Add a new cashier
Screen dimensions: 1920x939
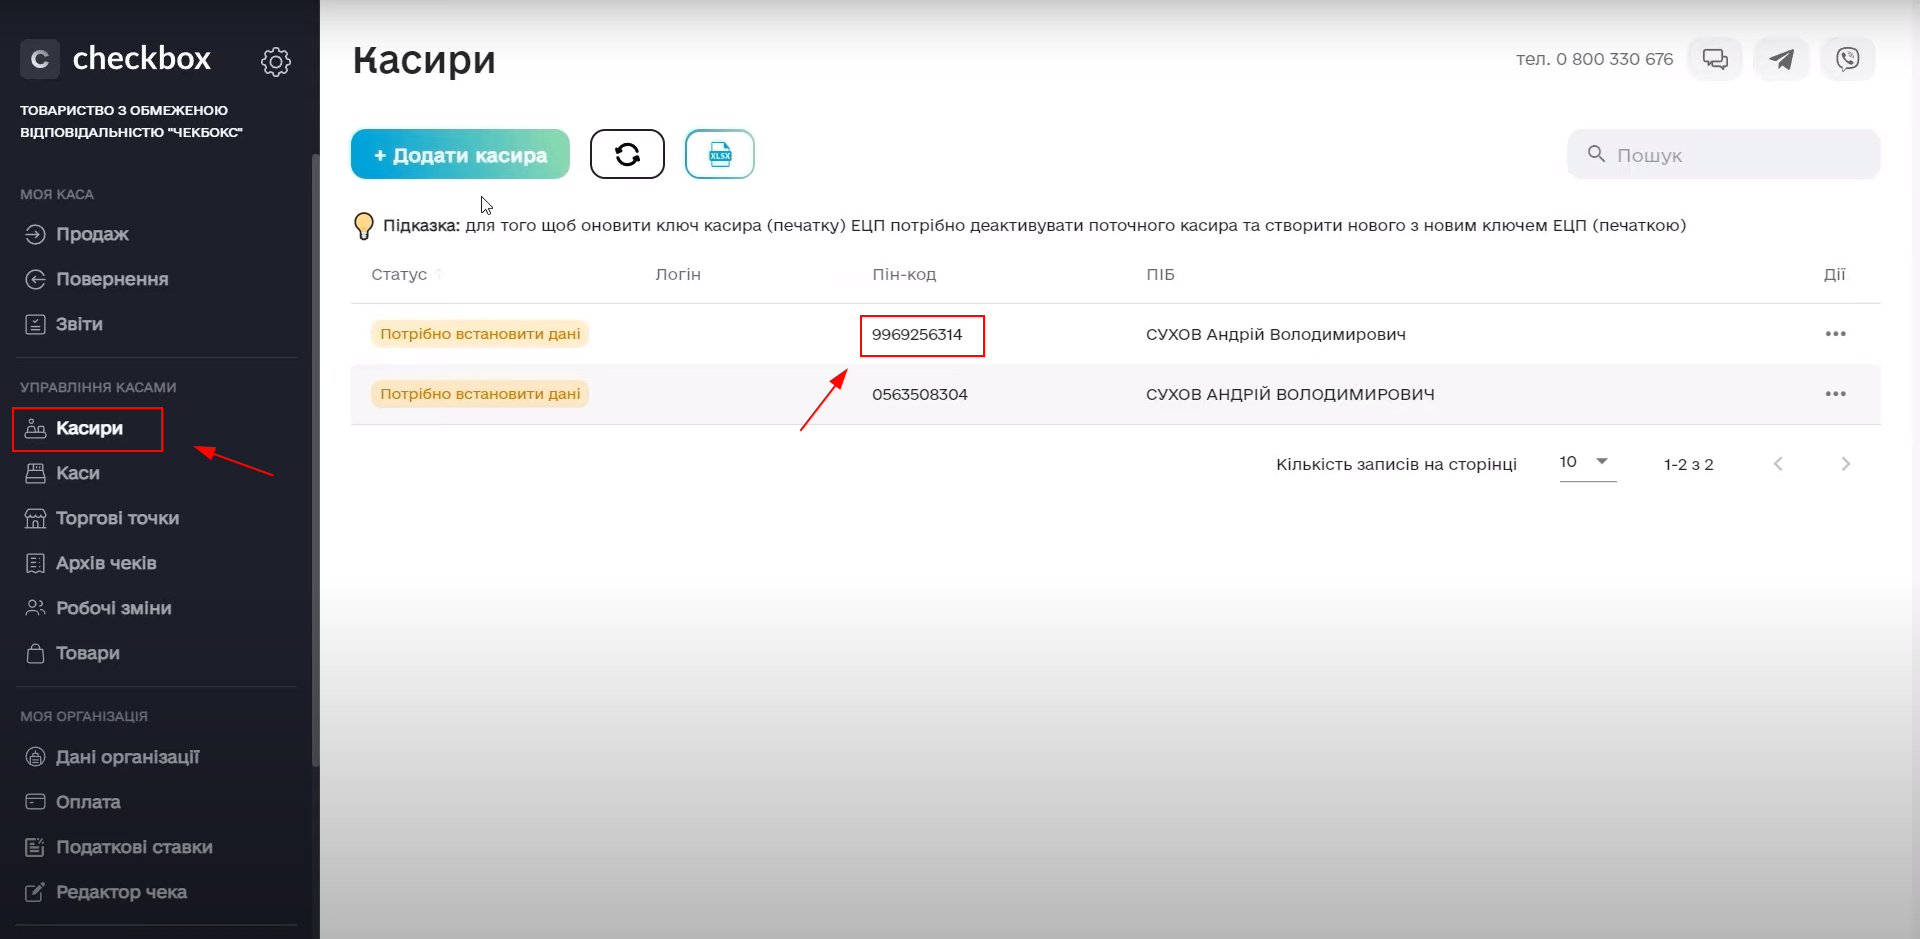pyautogui.click(x=460, y=154)
